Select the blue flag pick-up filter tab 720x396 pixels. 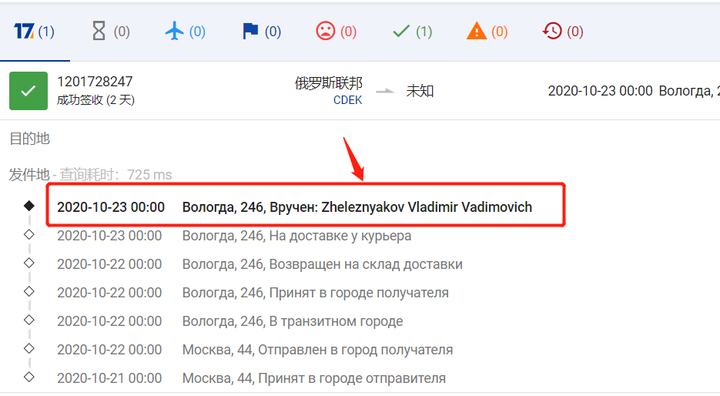point(261,31)
